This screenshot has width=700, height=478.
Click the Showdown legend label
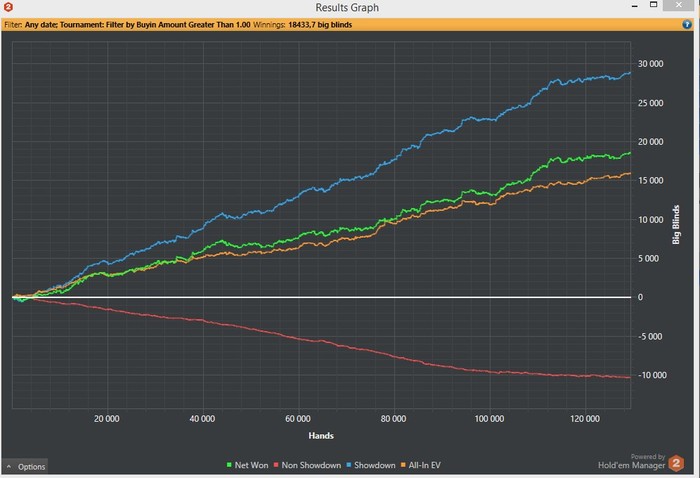(375, 465)
